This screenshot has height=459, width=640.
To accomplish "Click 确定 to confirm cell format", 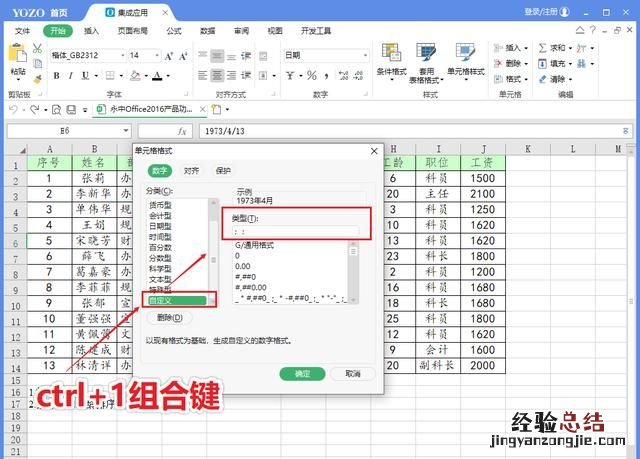I will (x=302, y=374).
